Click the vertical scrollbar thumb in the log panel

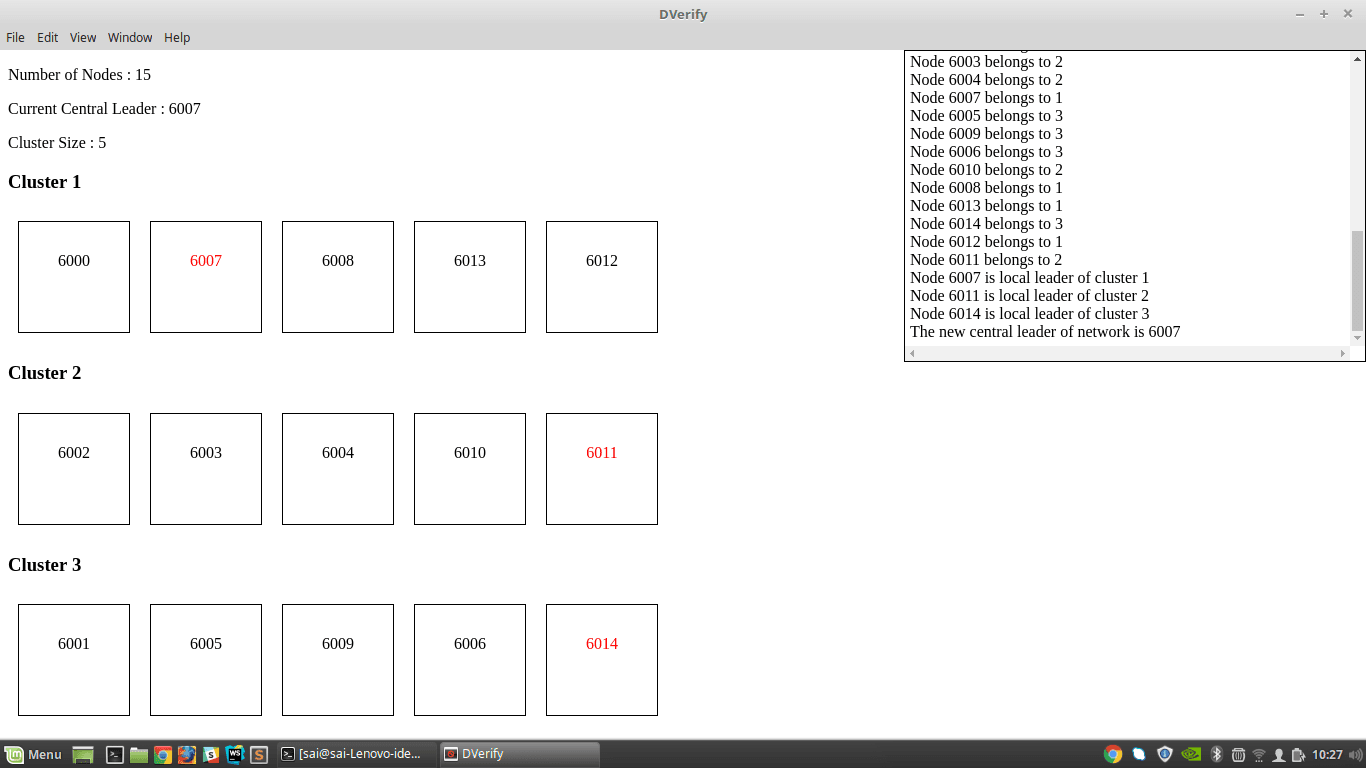coord(1357,280)
